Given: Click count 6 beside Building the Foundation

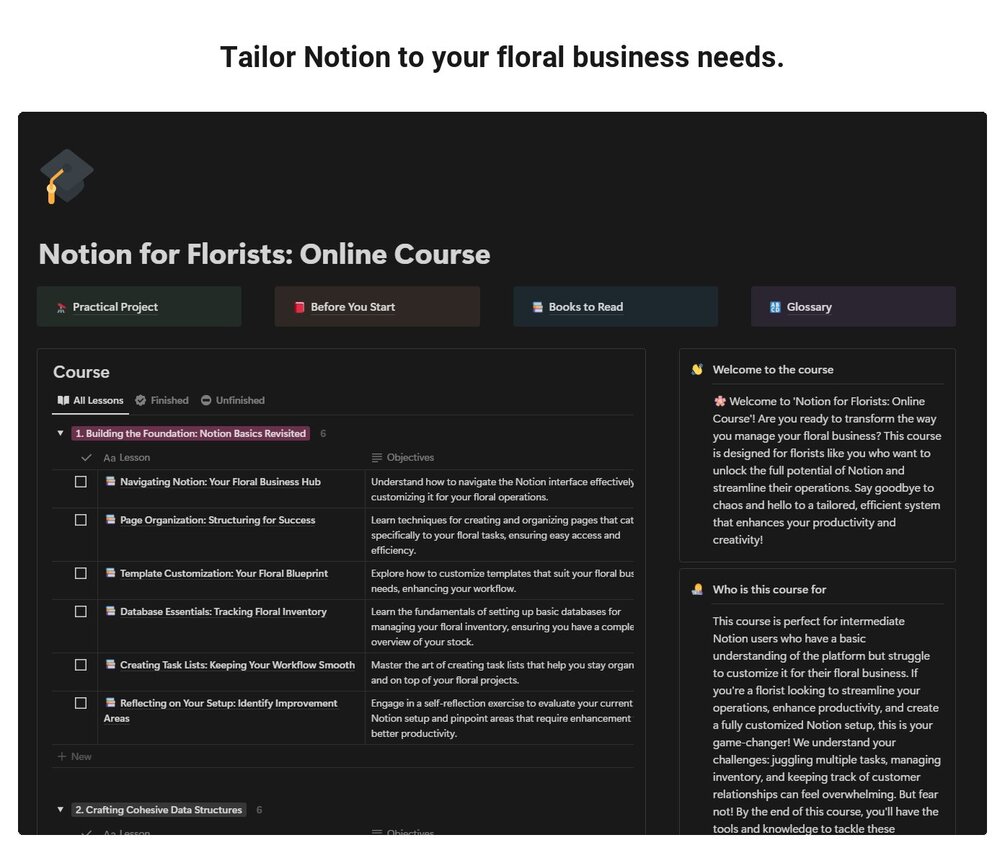Looking at the screenshot, I should click(323, 434).
